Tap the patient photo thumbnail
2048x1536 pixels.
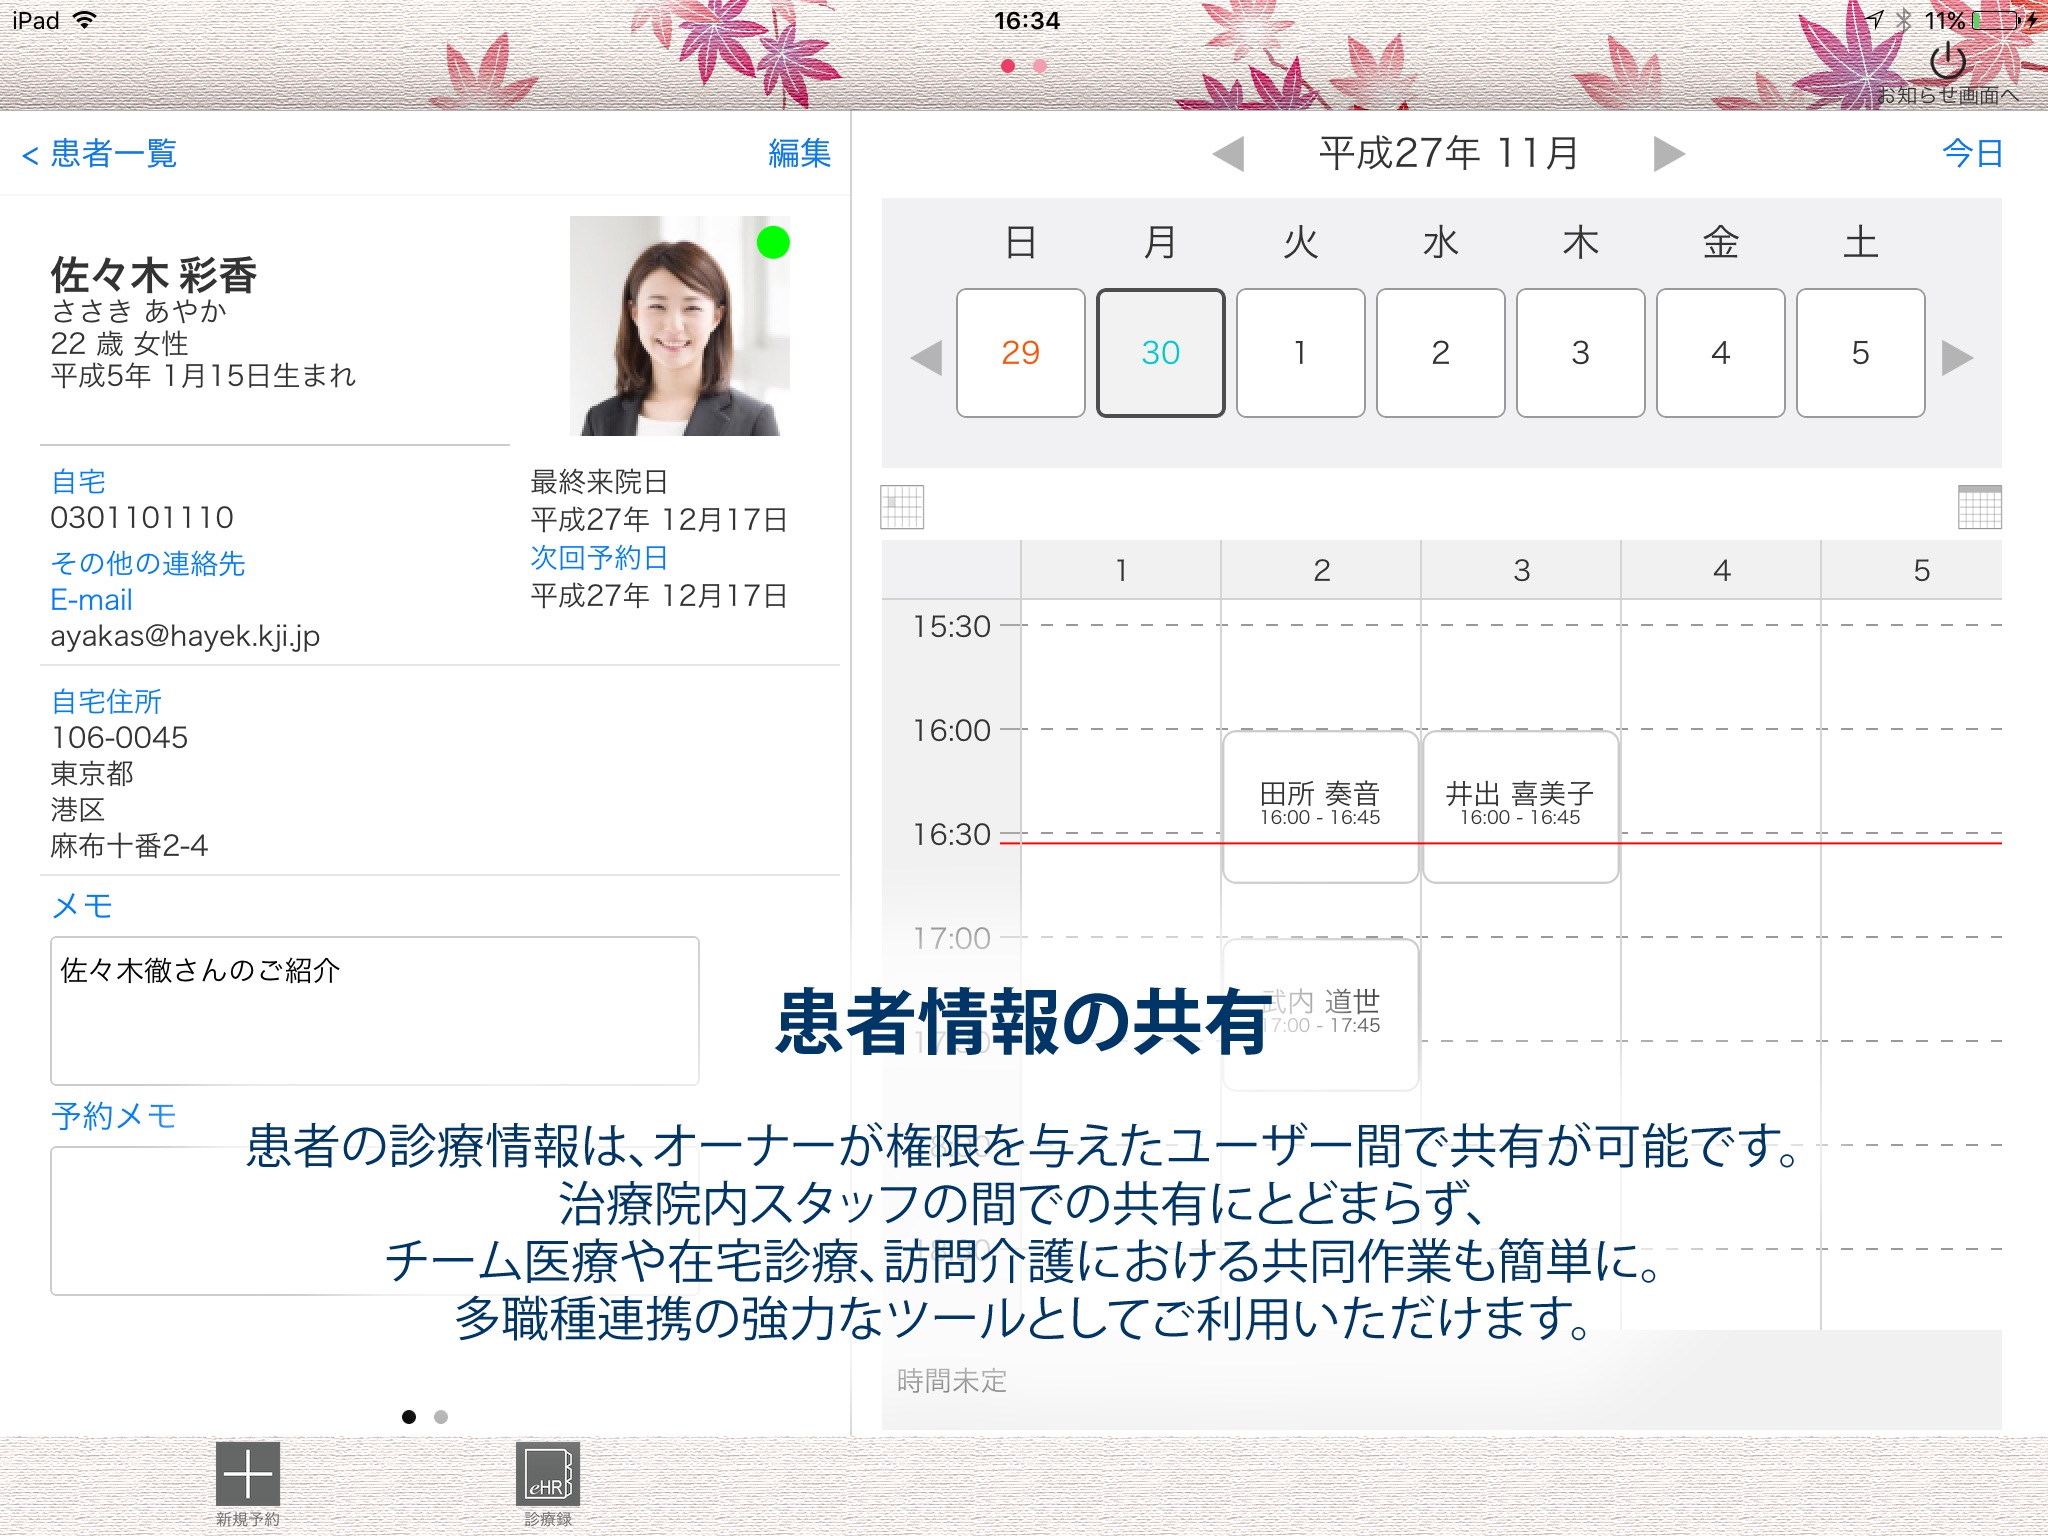click(680, 326)
